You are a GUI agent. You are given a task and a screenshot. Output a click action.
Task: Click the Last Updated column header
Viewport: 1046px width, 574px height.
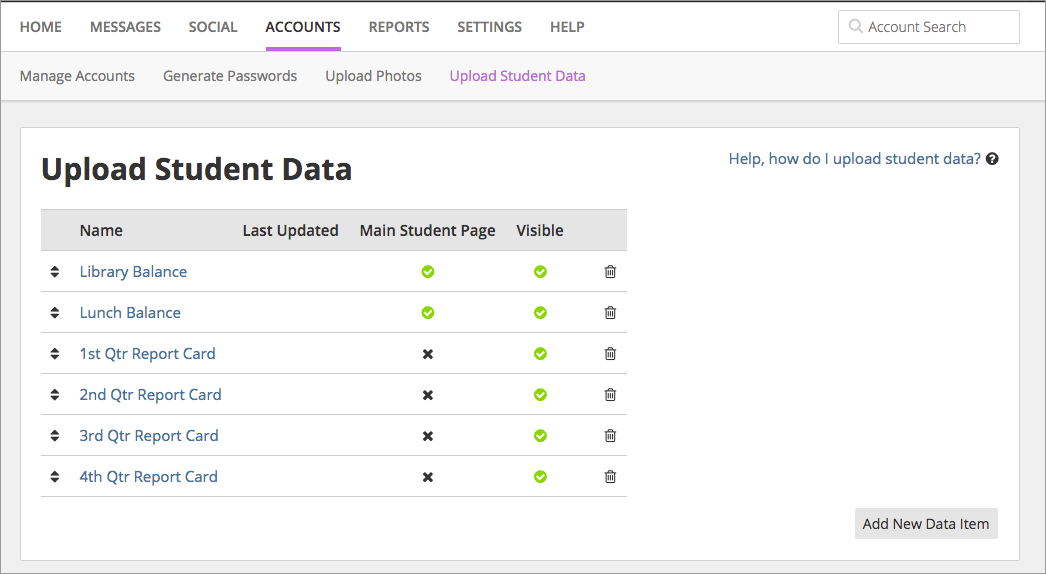tap(290, 230)
